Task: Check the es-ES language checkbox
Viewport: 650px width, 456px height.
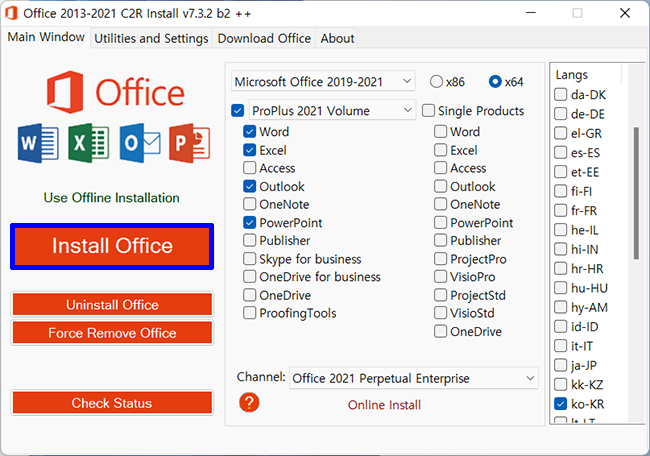Action: point(560,153)
